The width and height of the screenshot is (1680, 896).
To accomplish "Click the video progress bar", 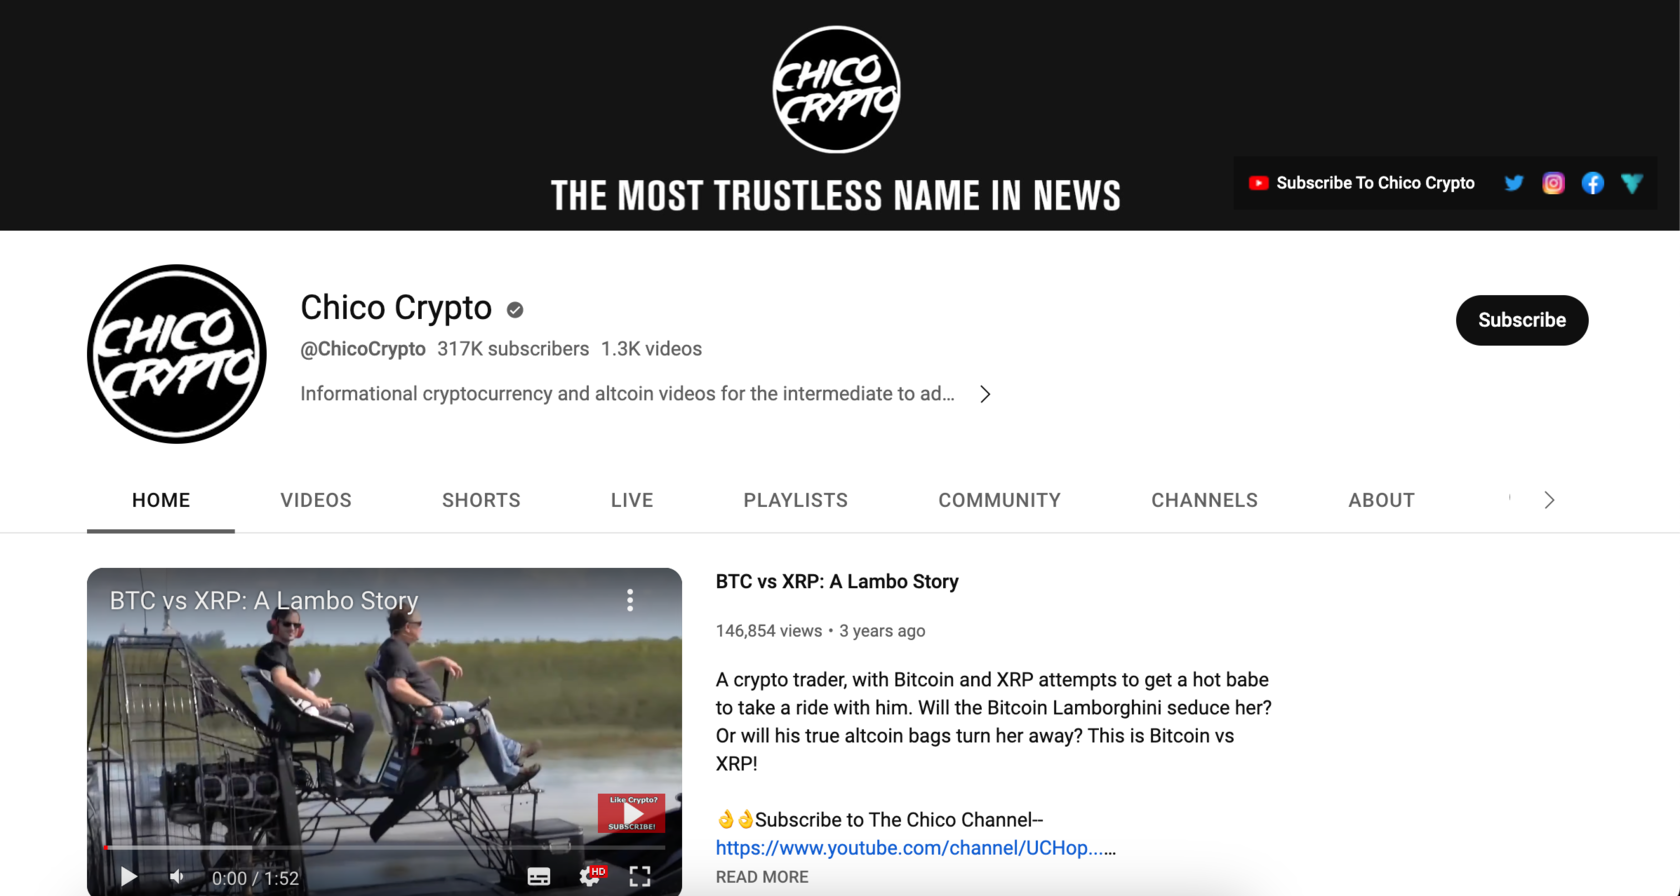I will point(384,847).
